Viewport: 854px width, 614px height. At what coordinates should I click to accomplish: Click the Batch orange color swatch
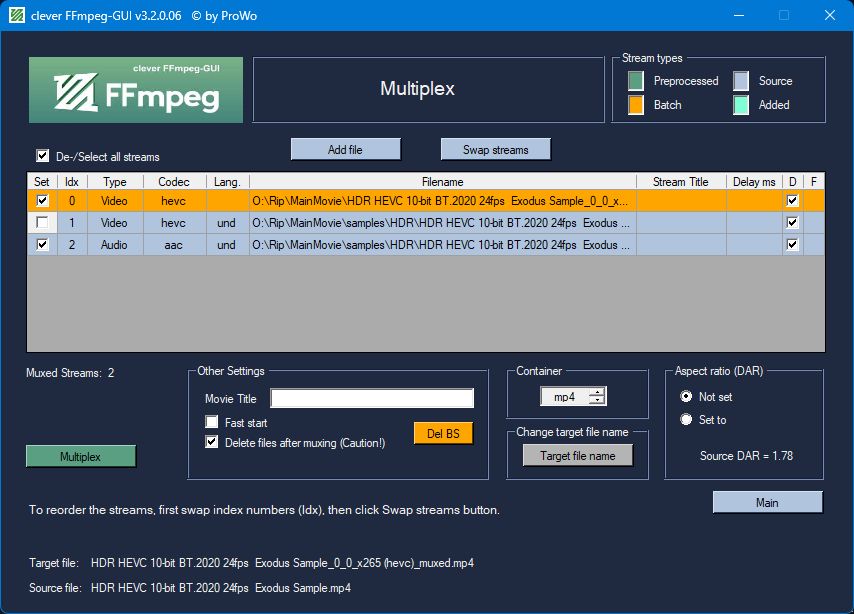point(635,105)
